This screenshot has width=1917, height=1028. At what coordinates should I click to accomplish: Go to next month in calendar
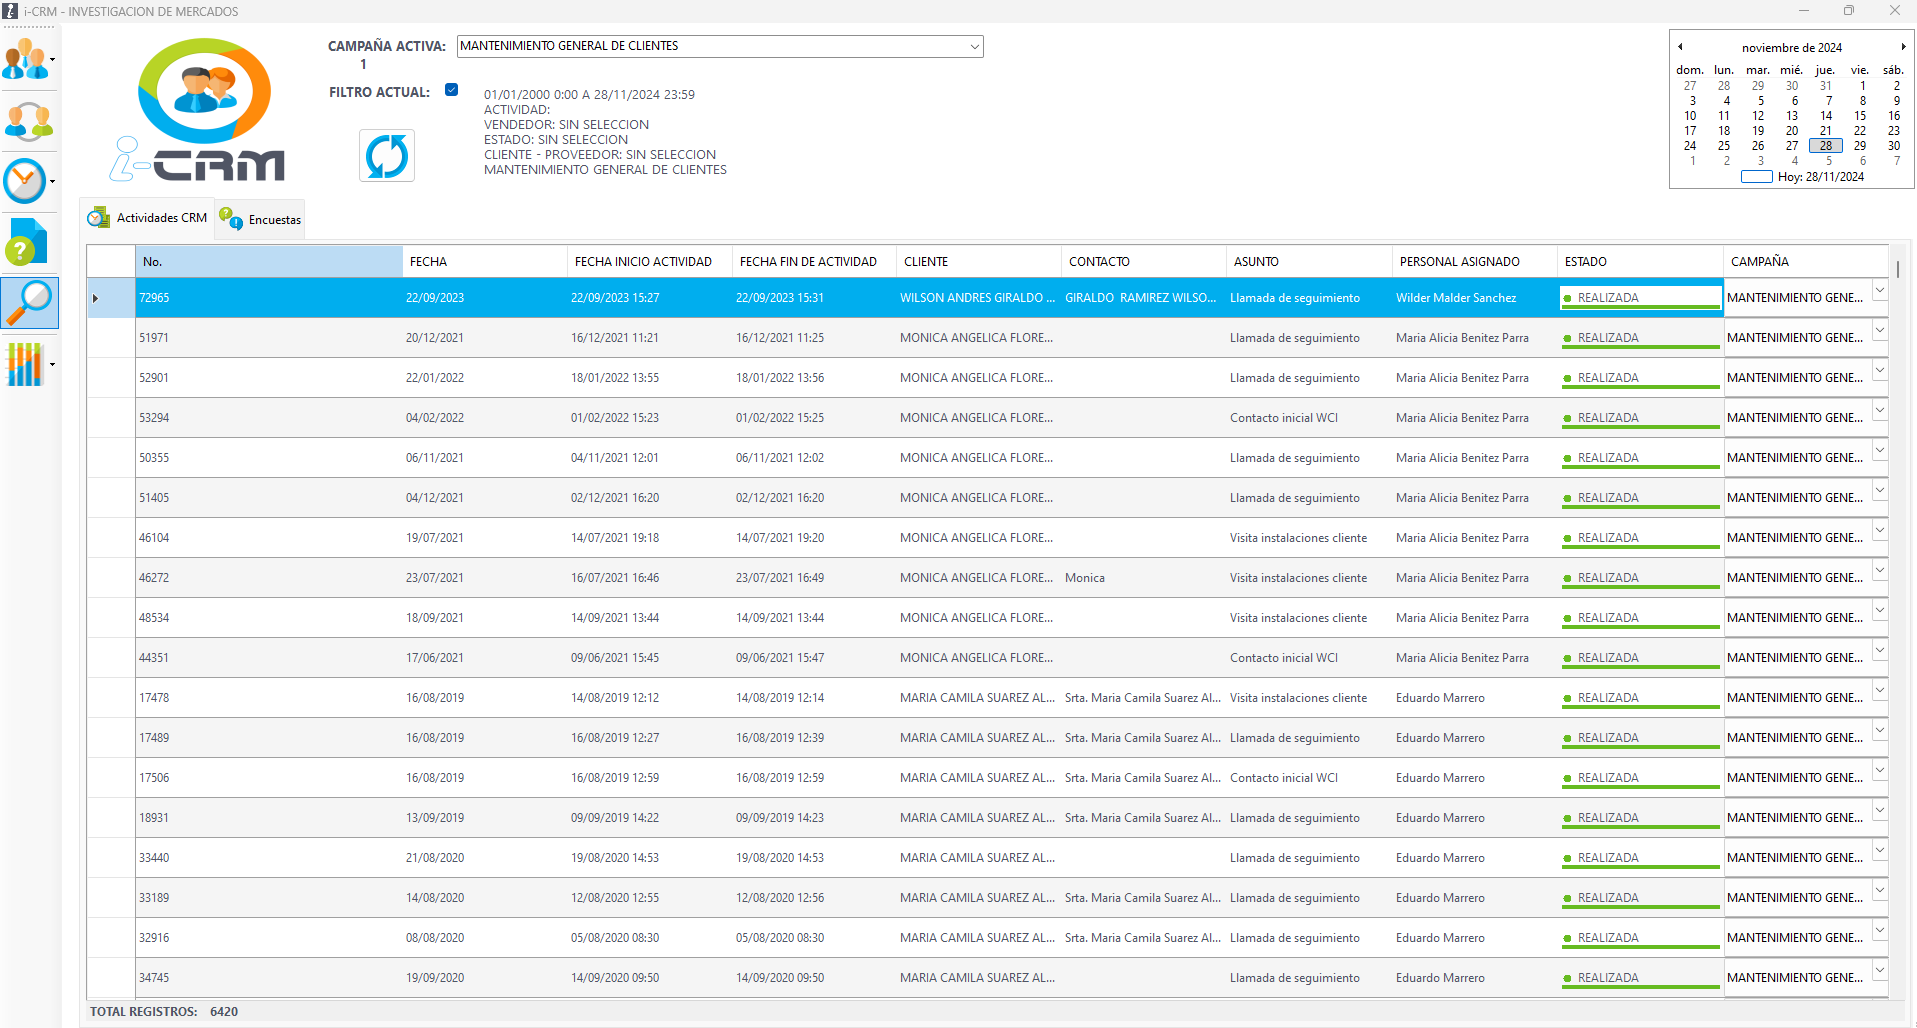click(x=1903, y=47)
